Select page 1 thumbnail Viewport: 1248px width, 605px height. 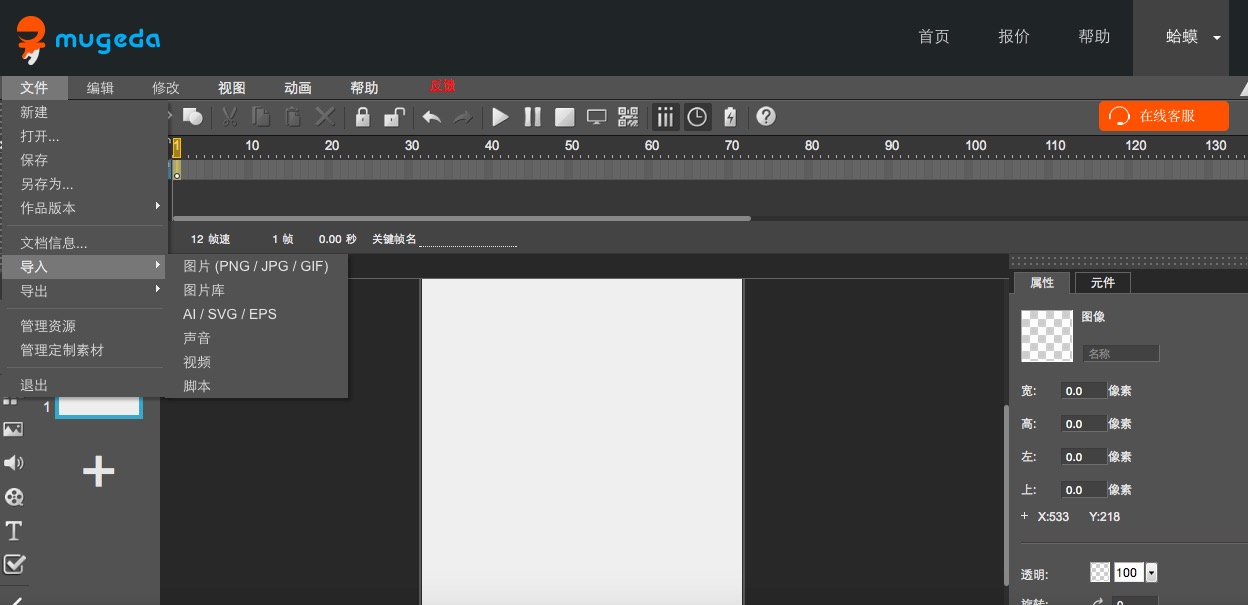coord(98,407)
